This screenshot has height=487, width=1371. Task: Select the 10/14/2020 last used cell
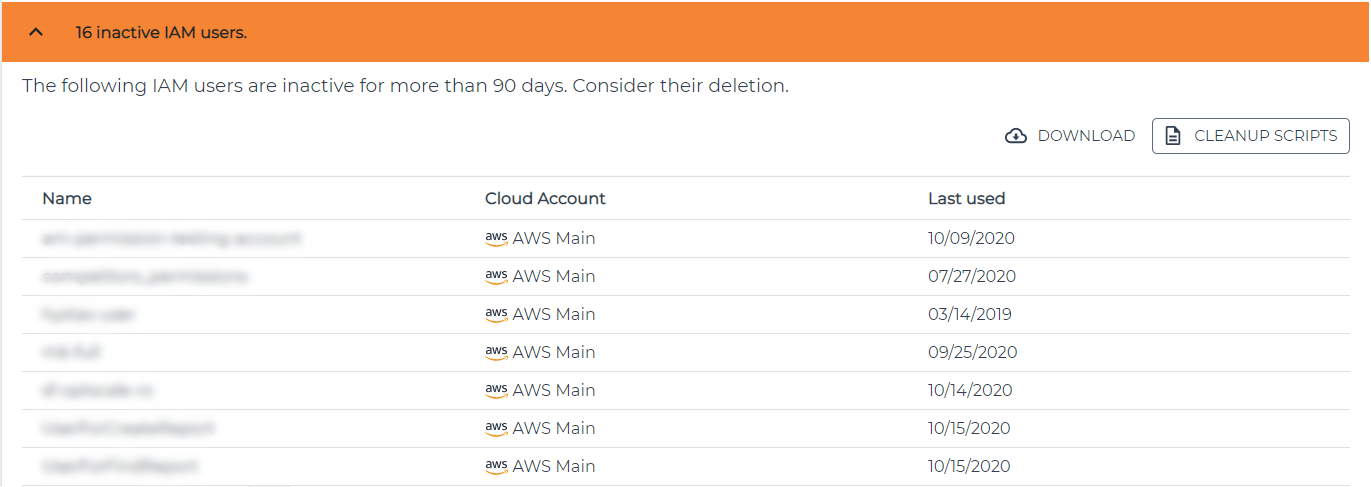970,390
